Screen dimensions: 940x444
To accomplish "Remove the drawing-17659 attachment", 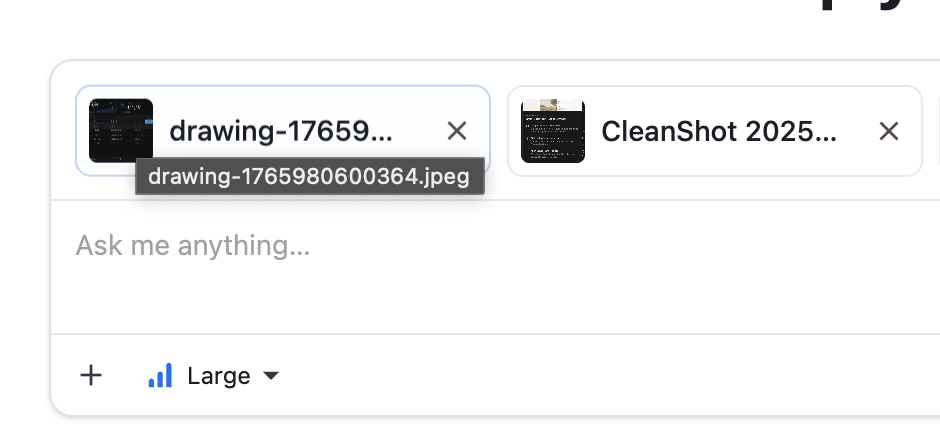I will pos(457,131).
